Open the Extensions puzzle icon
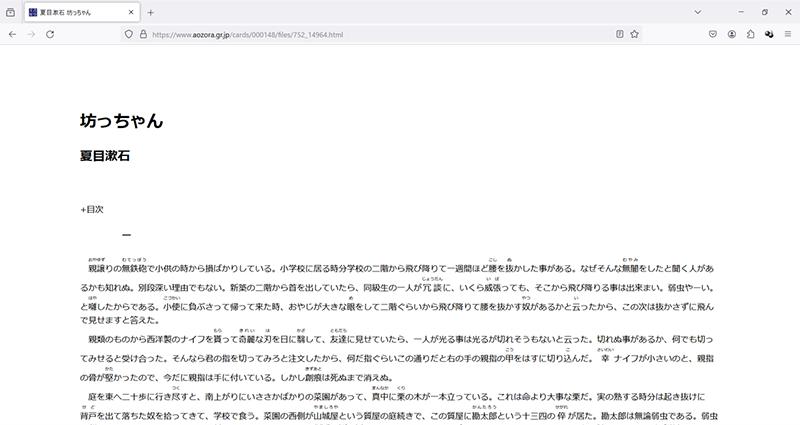This screenshot has height=425, width=800. point(751,34)
